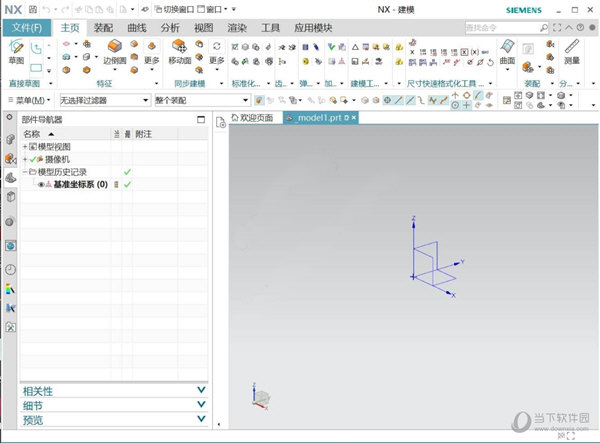This screenshot has height=443, width=600.
Task: Switch to the 欢迎页面 document tab
Action: coord(253,118)
